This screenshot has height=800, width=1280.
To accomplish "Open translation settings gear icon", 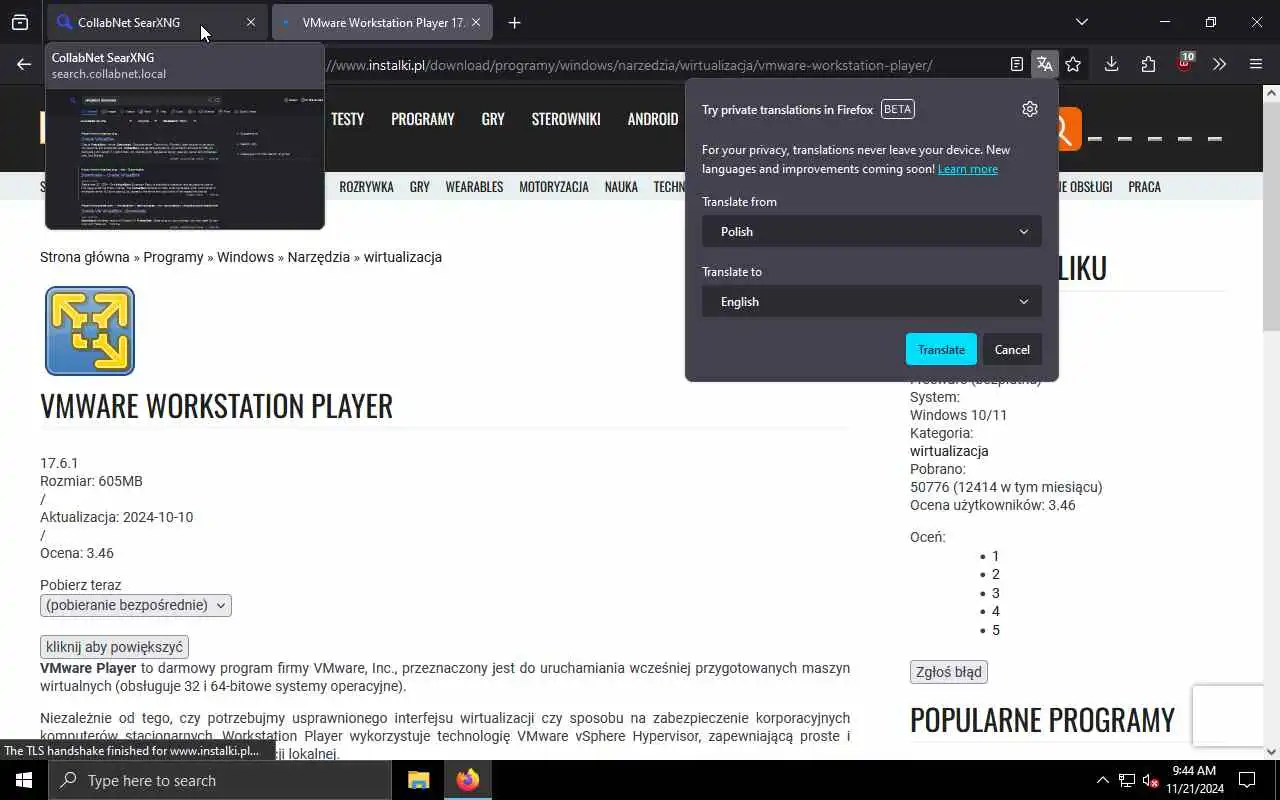I will coord(1030,109).
